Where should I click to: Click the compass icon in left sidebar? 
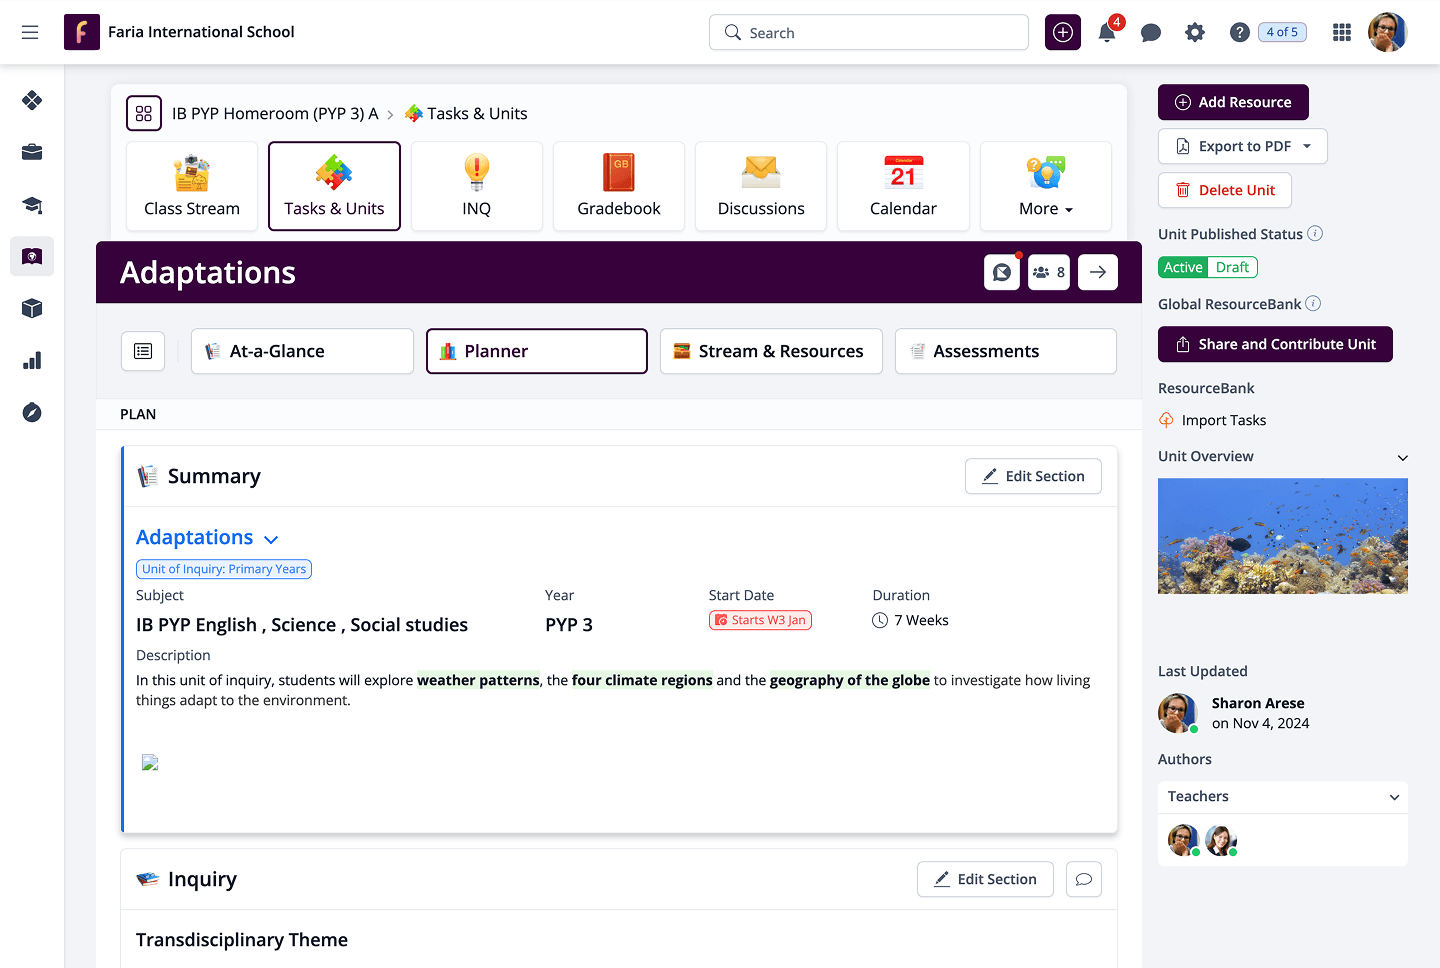(32, 413)
